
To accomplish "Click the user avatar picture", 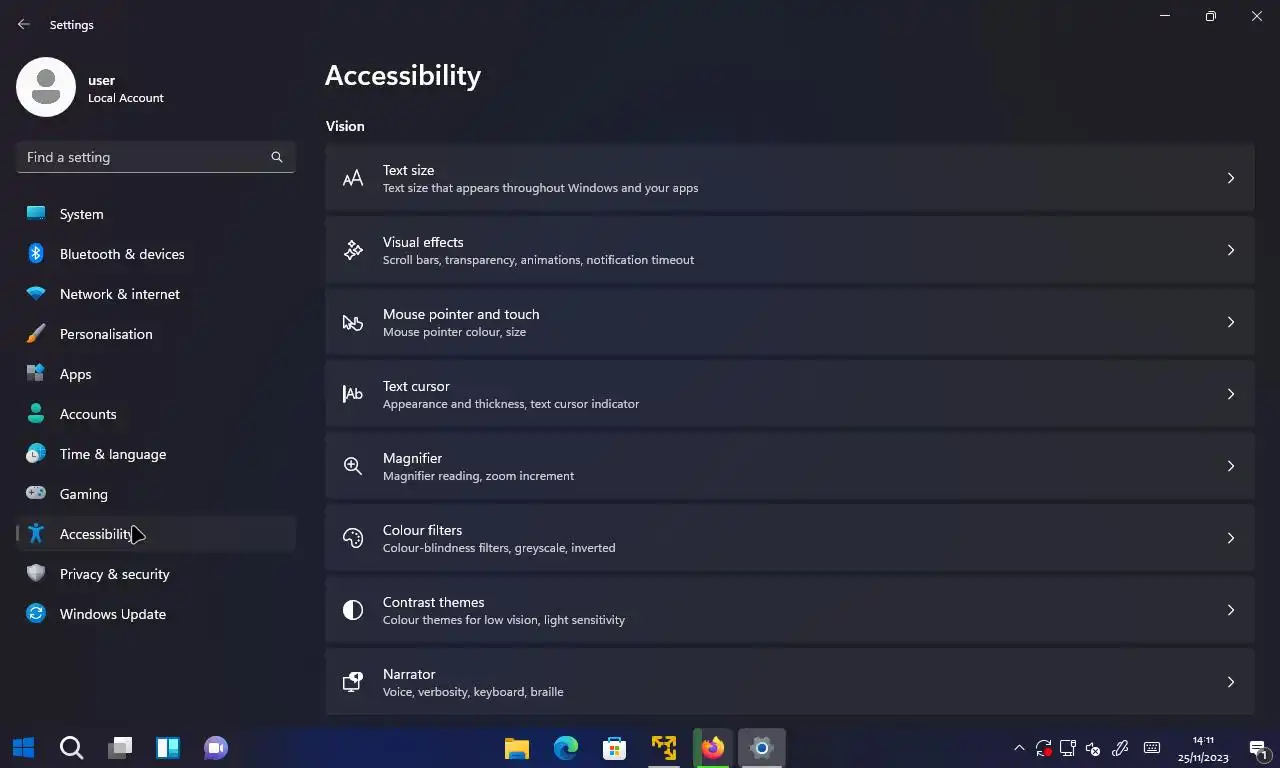I will (46, 87).
